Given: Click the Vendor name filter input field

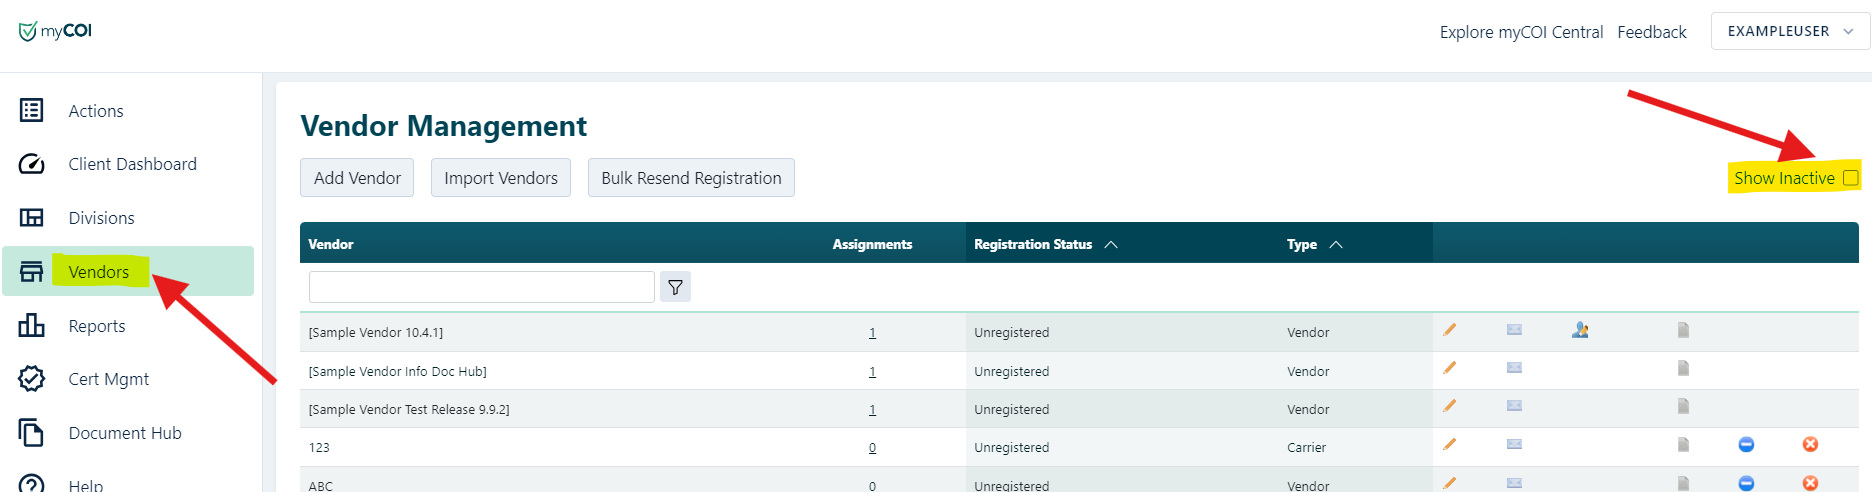Looking at the screenshot, I should point(482,287).
